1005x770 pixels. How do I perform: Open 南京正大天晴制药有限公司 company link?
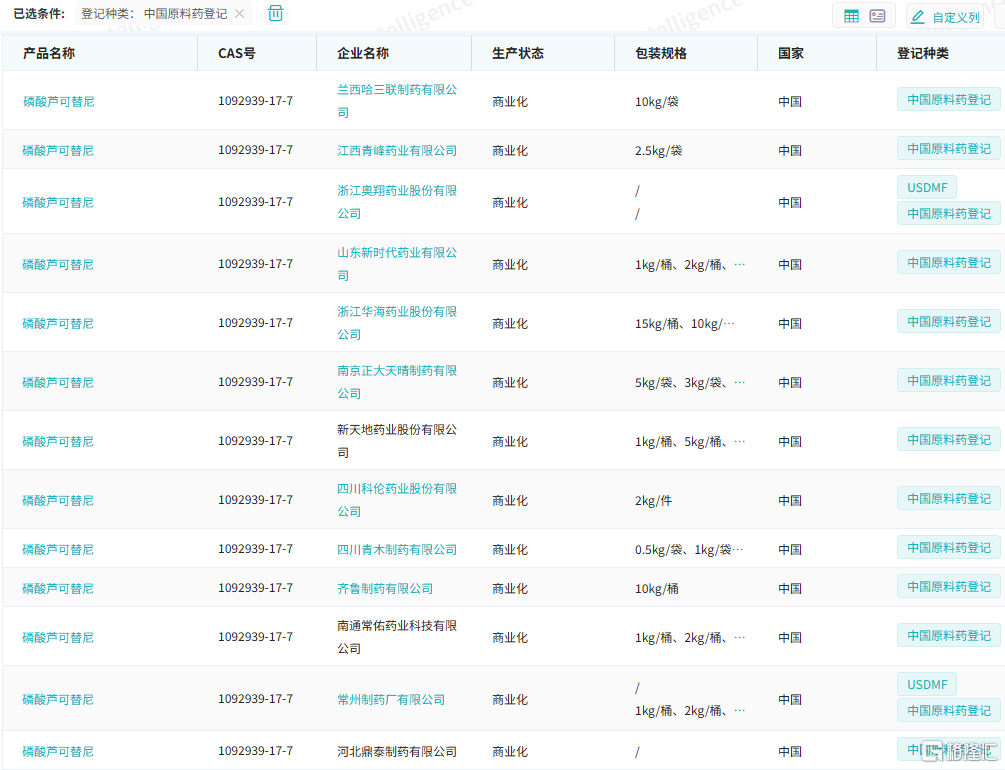point(397,382)
